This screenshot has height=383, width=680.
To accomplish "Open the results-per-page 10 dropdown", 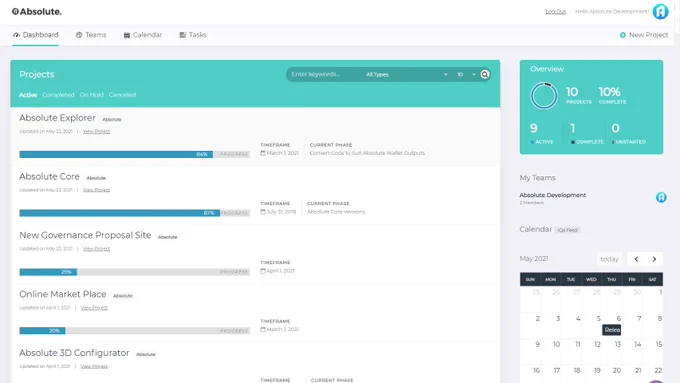I will 466,75.
